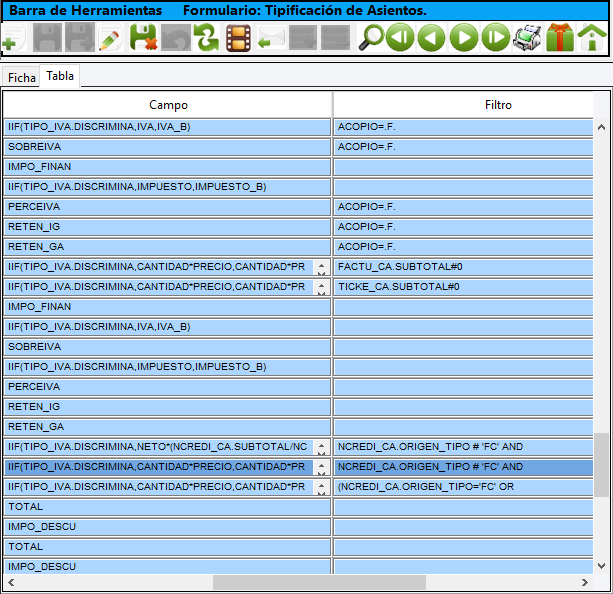This screenshot has height=594, width=613.
Task: Click the gift box icon
Action: point(560,38)
